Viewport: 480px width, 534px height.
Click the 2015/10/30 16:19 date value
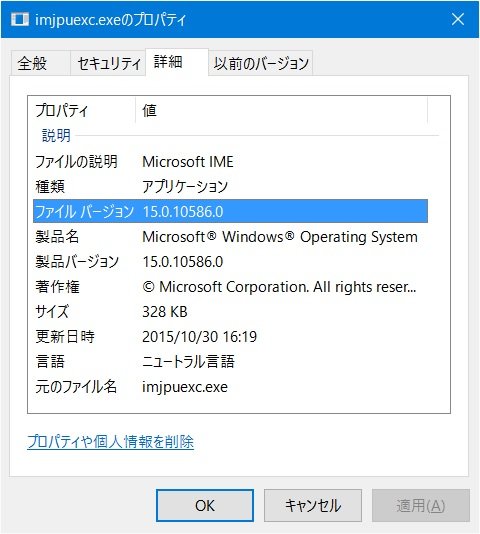199,336
